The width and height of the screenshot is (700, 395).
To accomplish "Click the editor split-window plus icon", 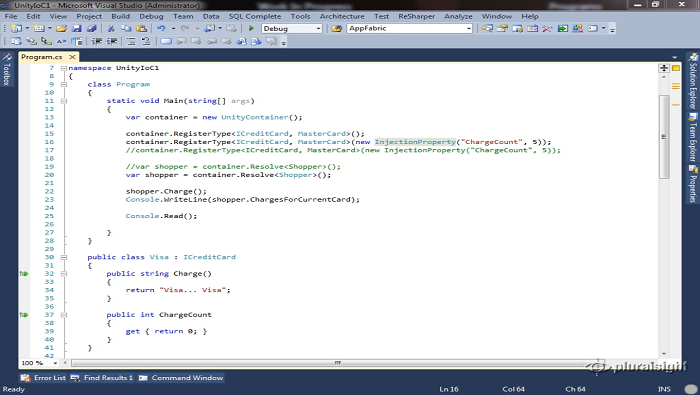I will [x=664, y=68].
